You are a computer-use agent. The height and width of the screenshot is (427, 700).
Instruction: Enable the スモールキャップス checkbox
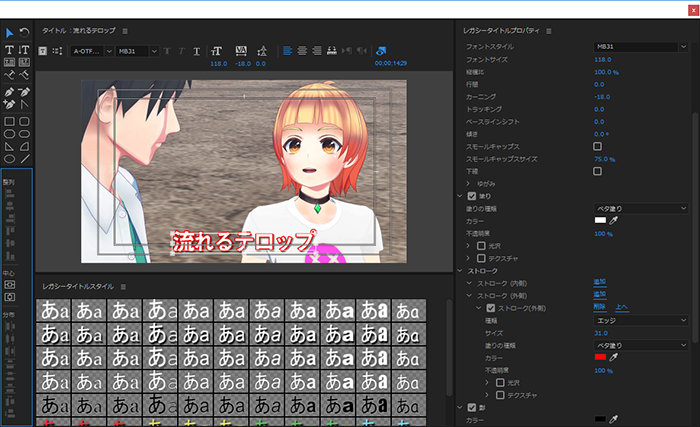tap(597, 146)
